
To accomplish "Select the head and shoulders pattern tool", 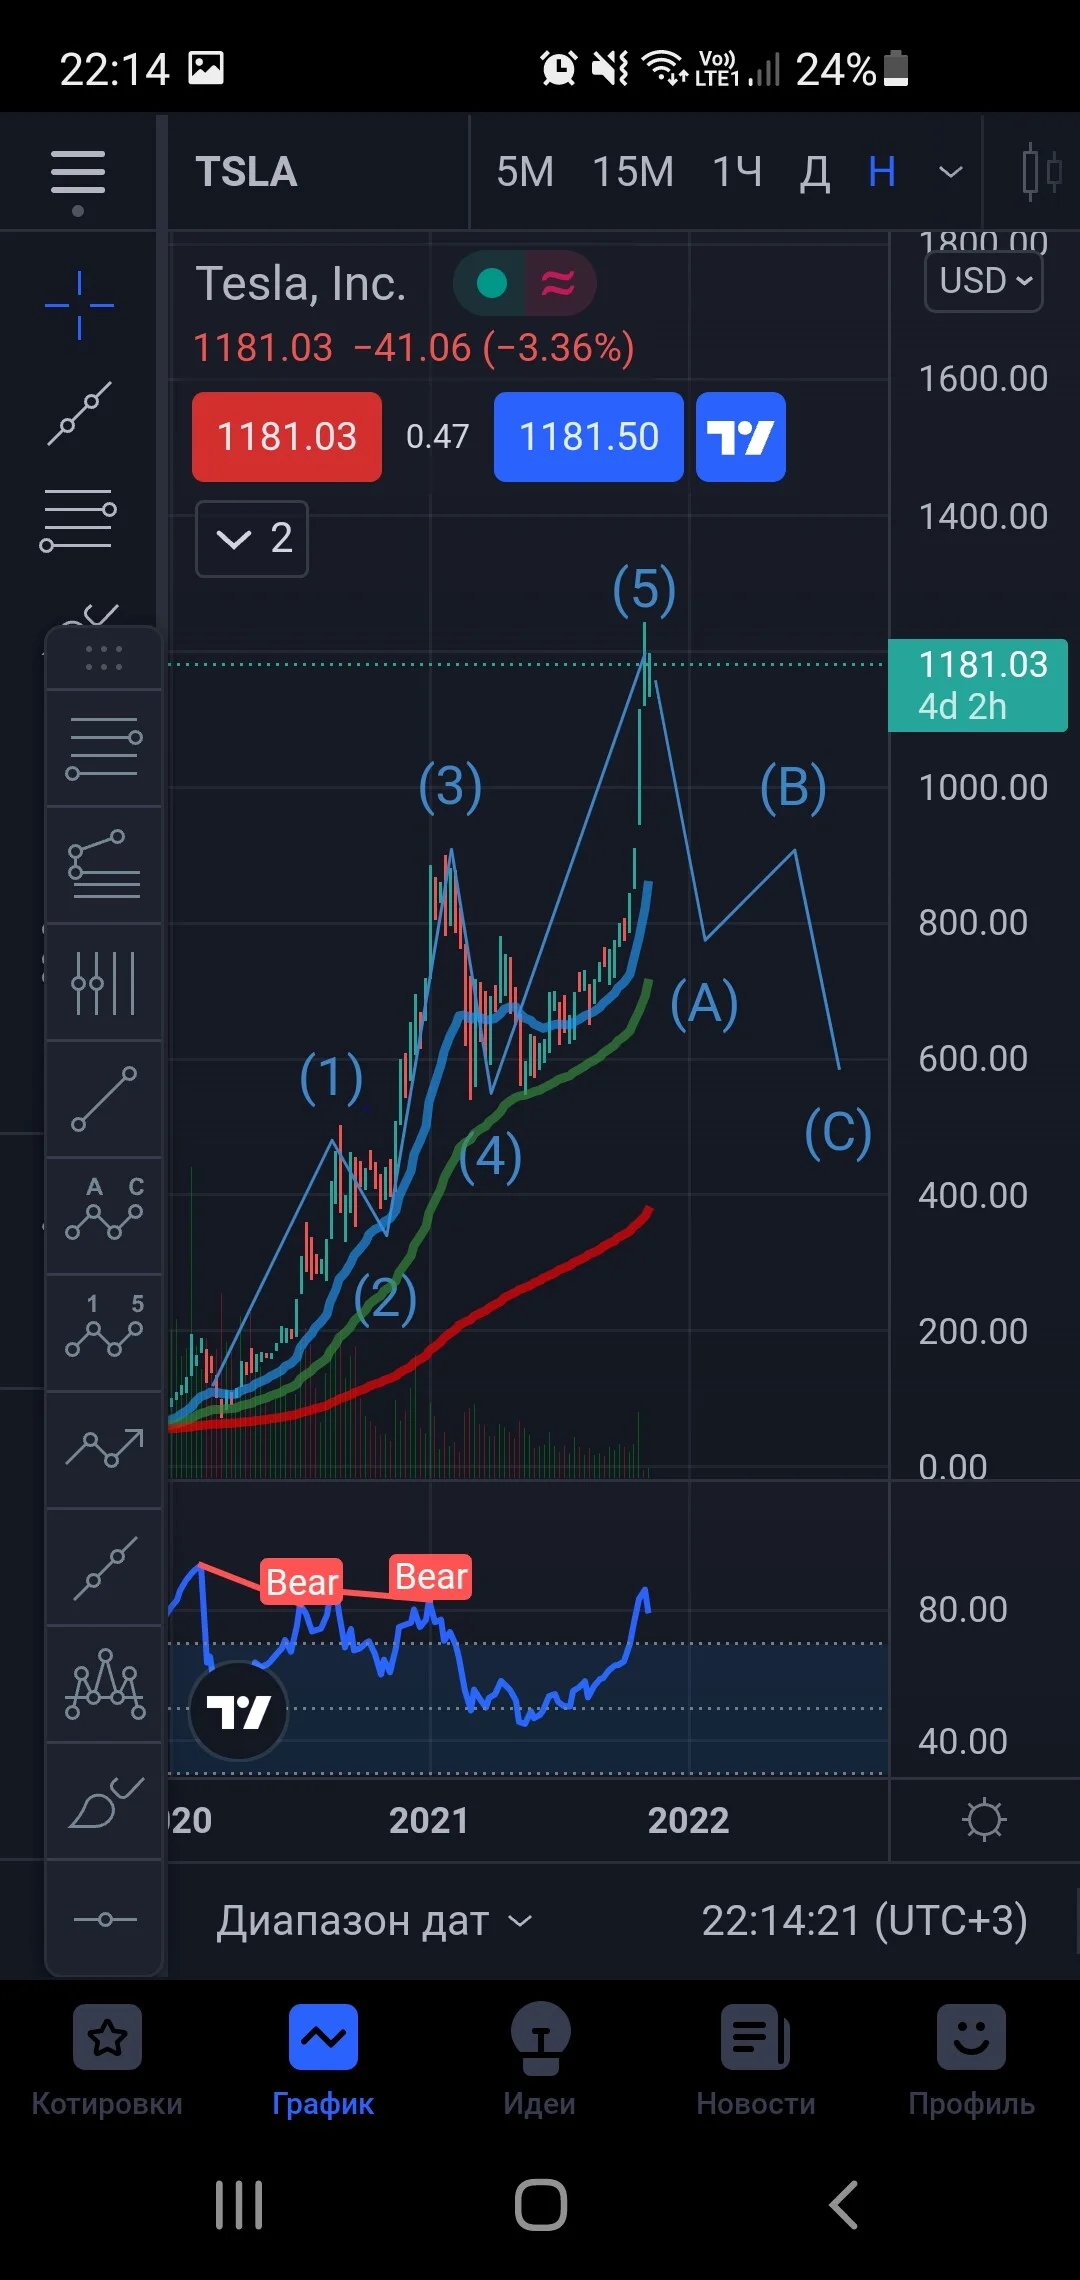I will 104,1684.
